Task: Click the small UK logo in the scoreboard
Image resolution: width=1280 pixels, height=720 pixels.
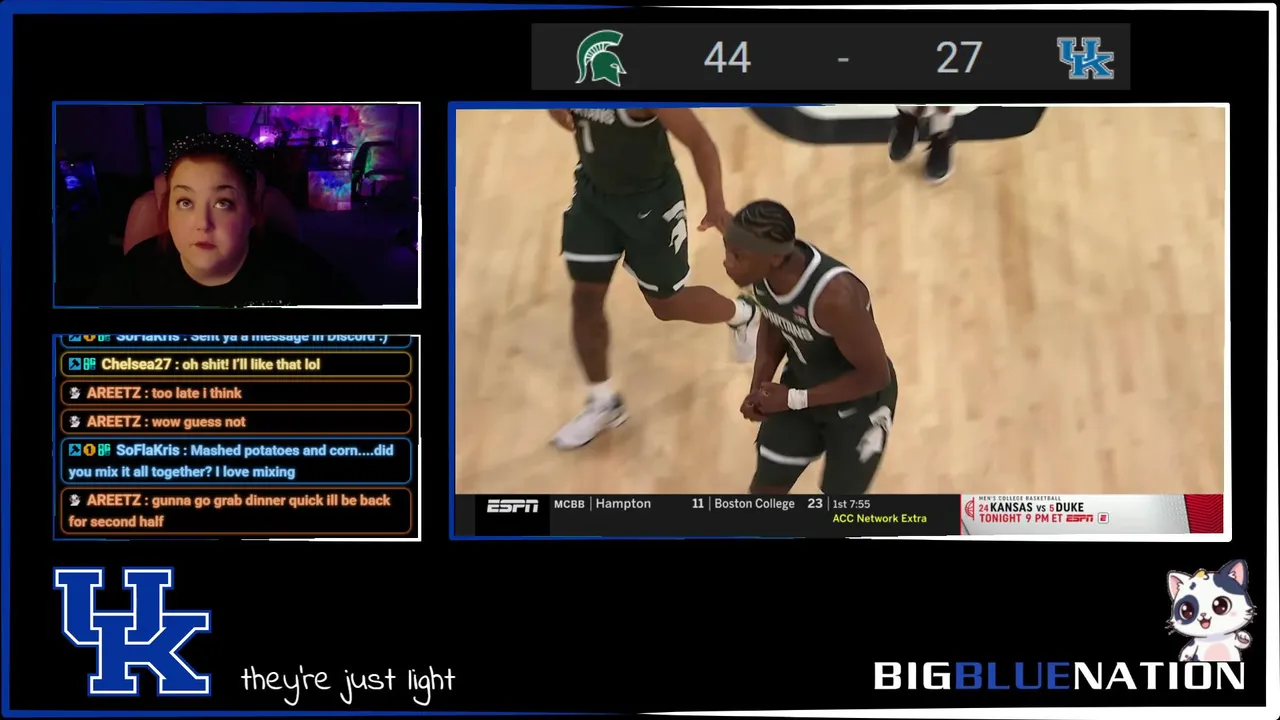Action: [1085, 58]
